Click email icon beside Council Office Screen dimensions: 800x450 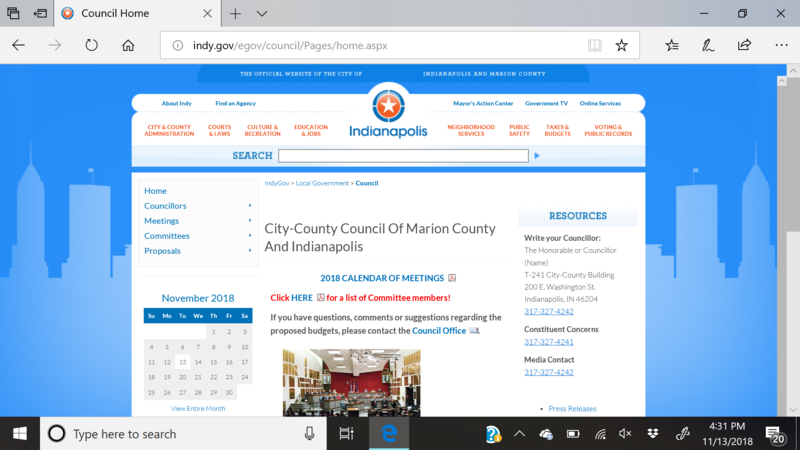(x=474, y=331)
